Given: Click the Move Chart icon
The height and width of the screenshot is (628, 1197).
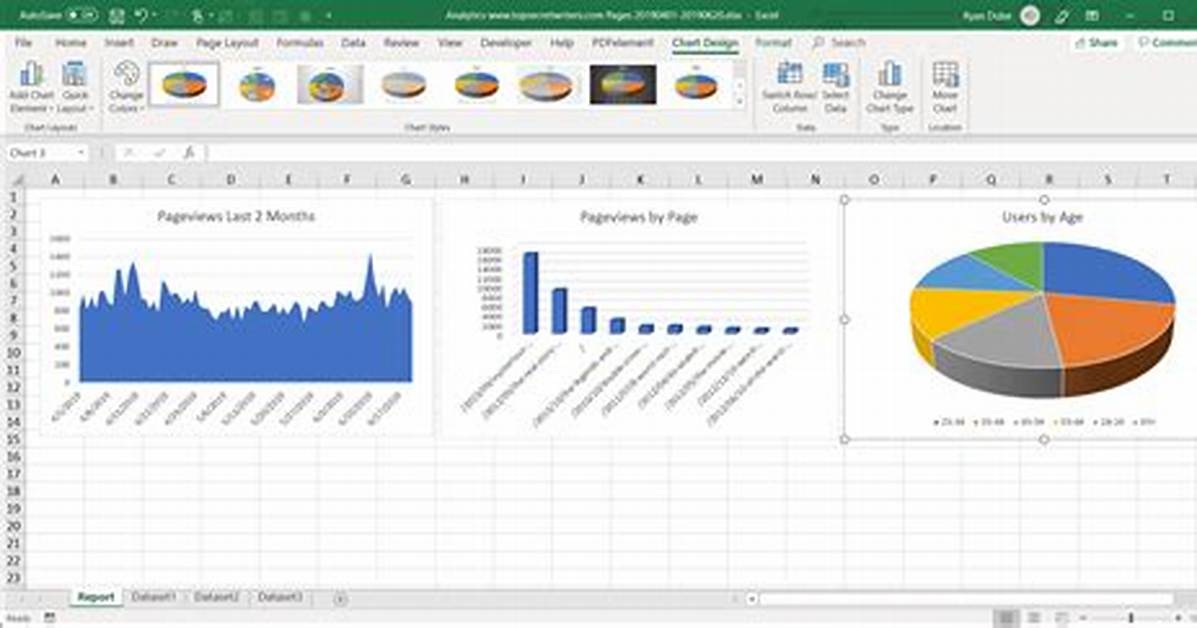Looking at the screenshot, I should 945,74.
